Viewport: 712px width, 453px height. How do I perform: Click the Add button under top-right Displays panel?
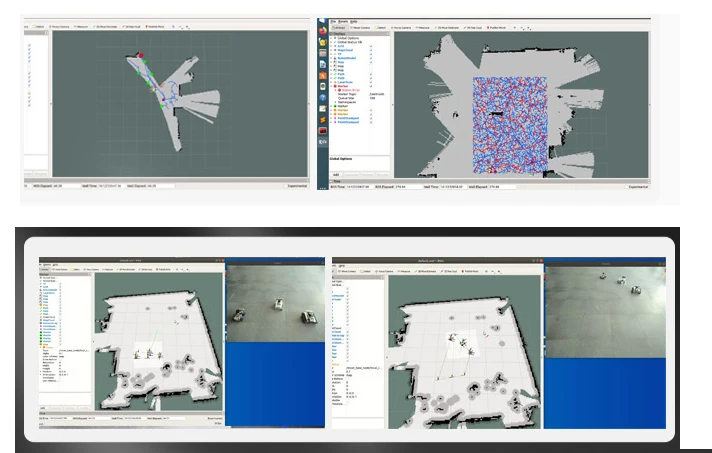336,173
